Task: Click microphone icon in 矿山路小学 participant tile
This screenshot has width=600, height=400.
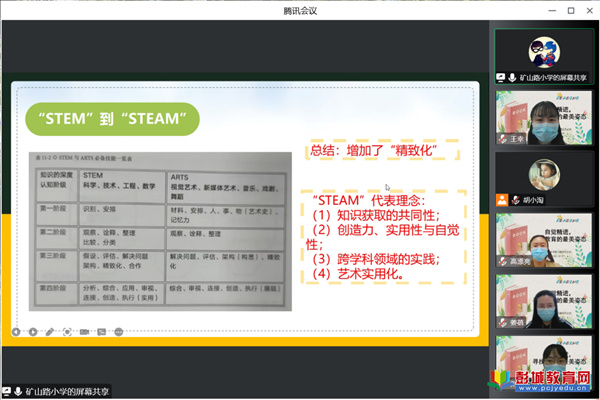Action: coord(512,78)
